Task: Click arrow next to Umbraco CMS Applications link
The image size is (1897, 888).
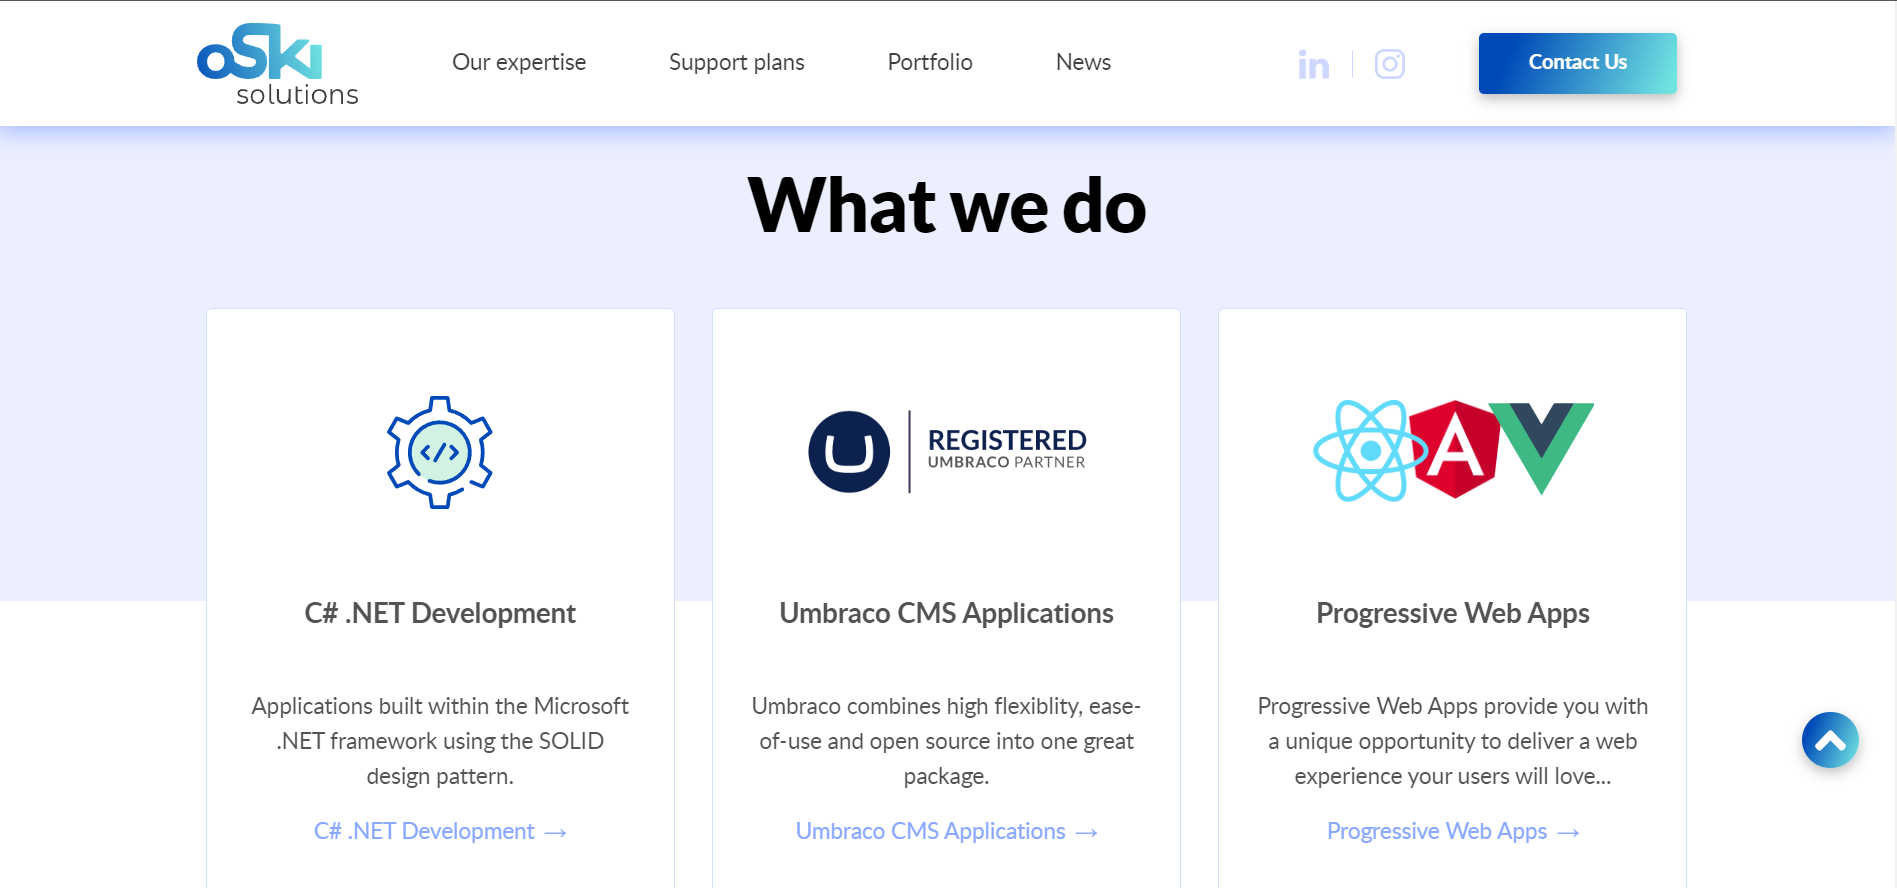Action: [x=1087, y=833]
